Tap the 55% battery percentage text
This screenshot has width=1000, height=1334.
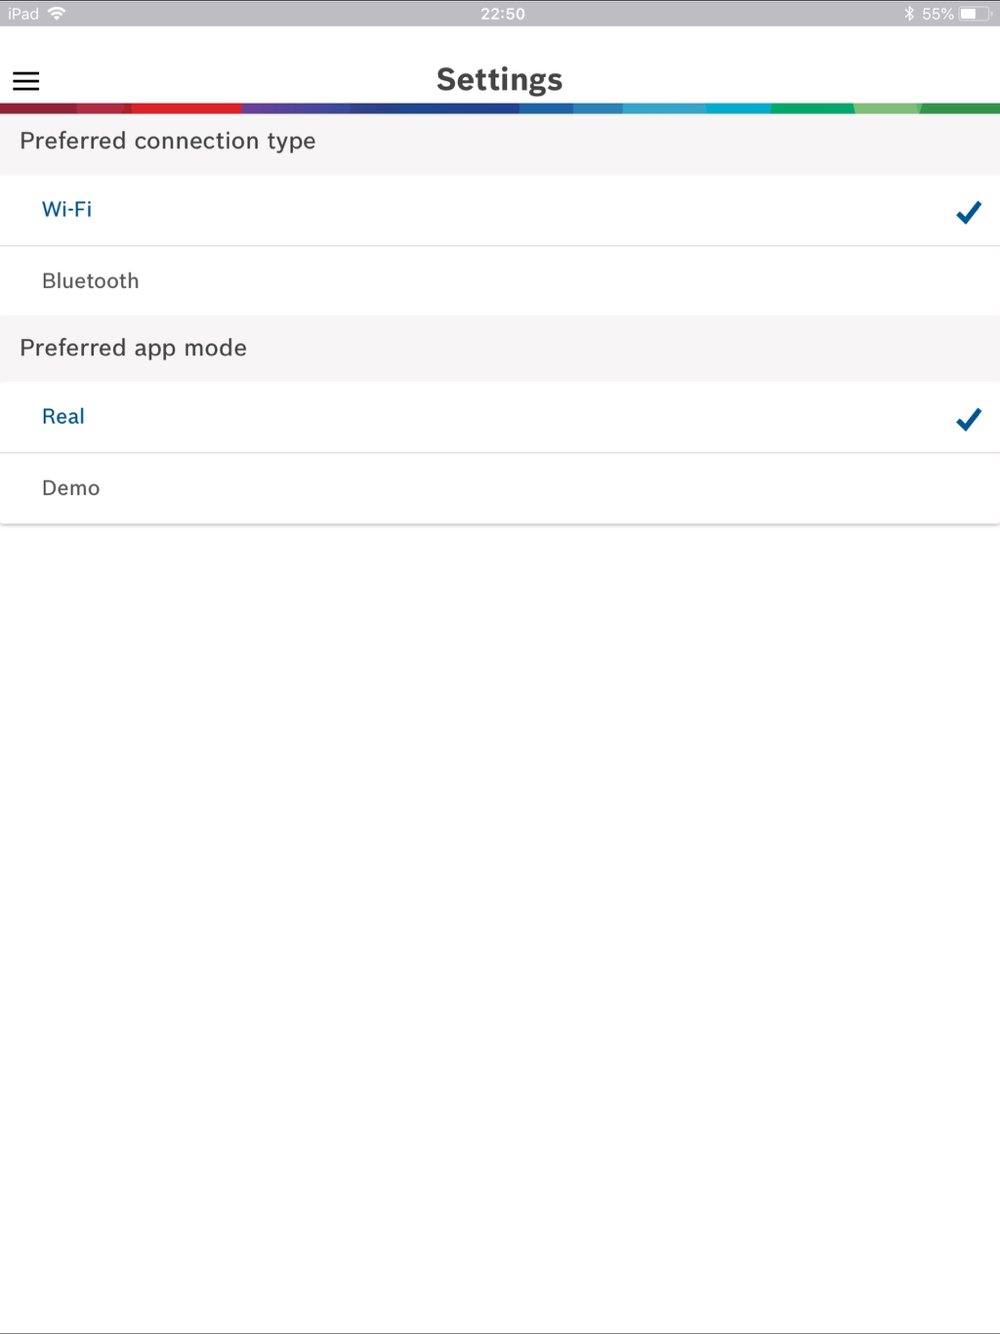point(938,14)
